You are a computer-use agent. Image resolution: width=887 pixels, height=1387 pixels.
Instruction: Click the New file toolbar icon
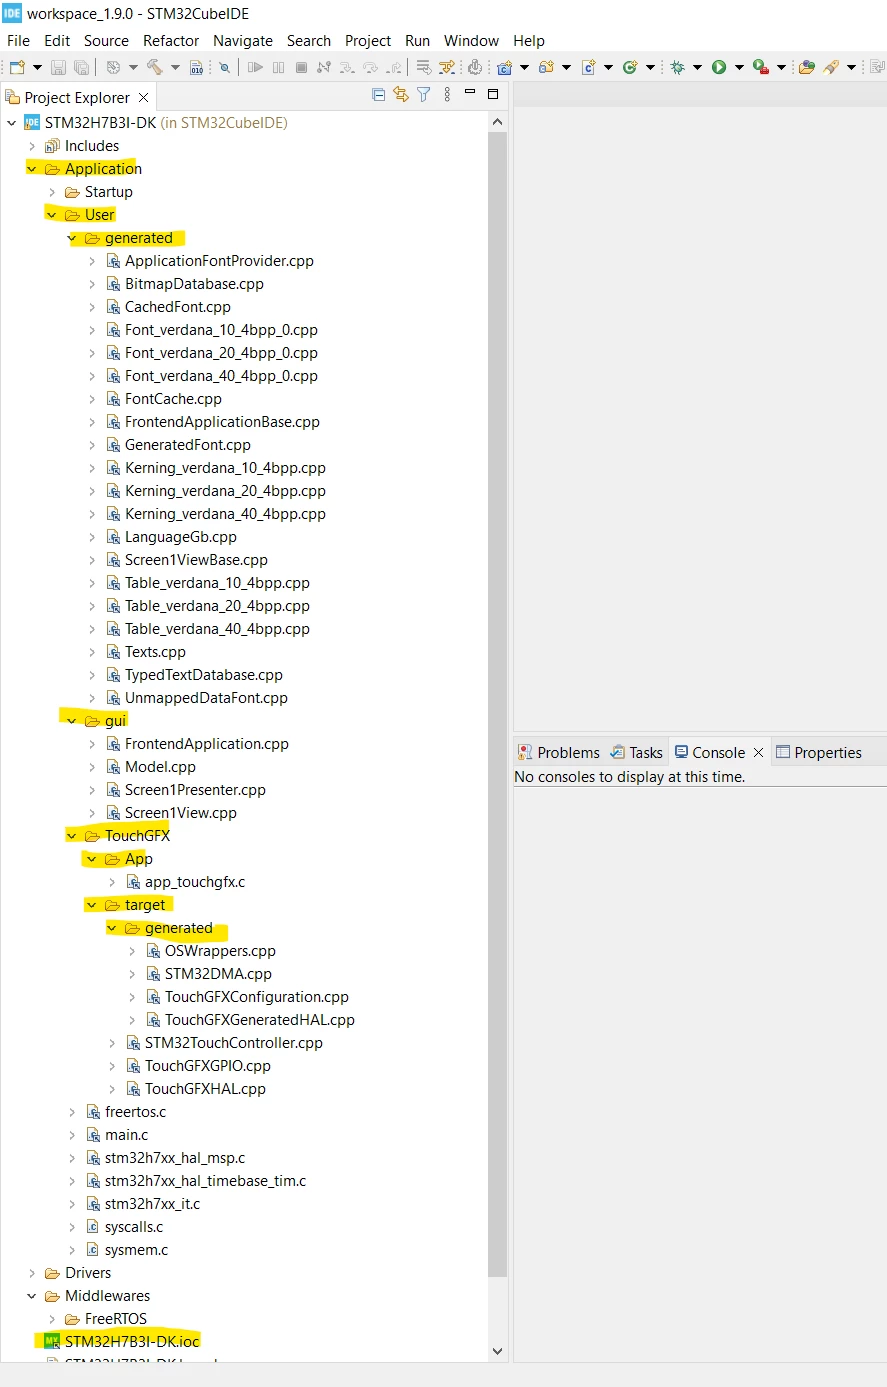(17, 67)
